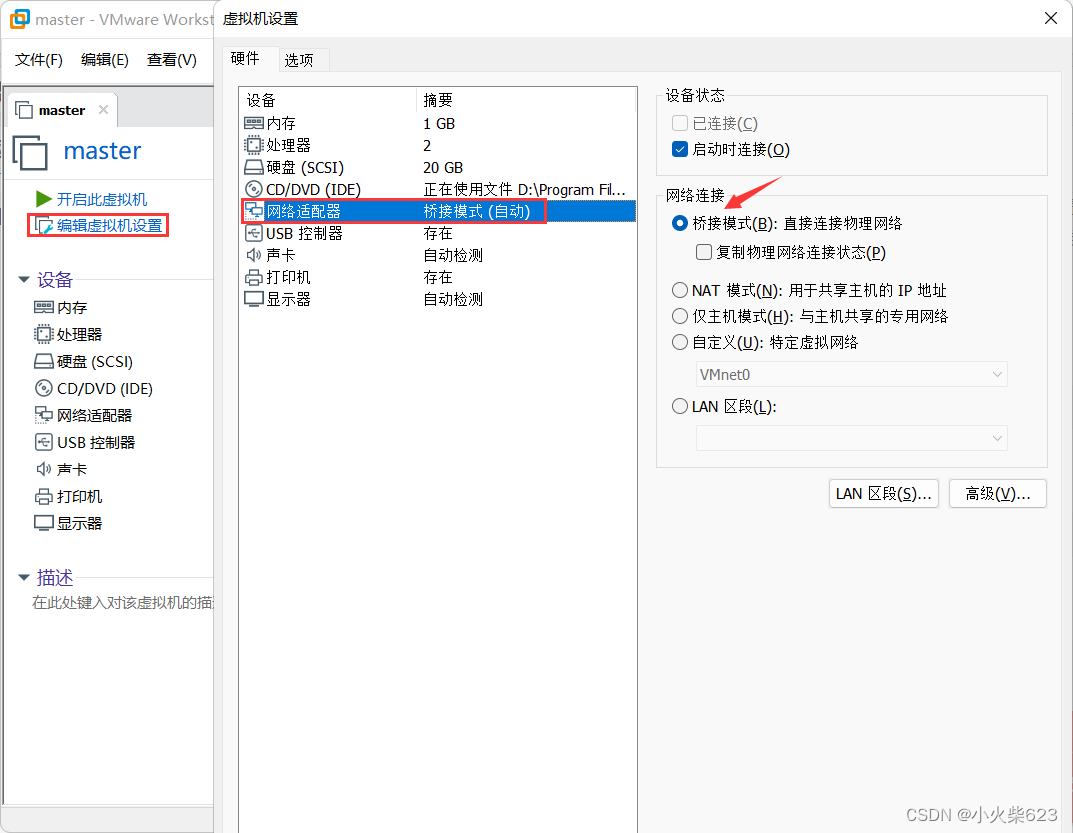The image size is (1073, 833).
Task: Collapse the 描述 section in main window
Action: click(24, 578)
